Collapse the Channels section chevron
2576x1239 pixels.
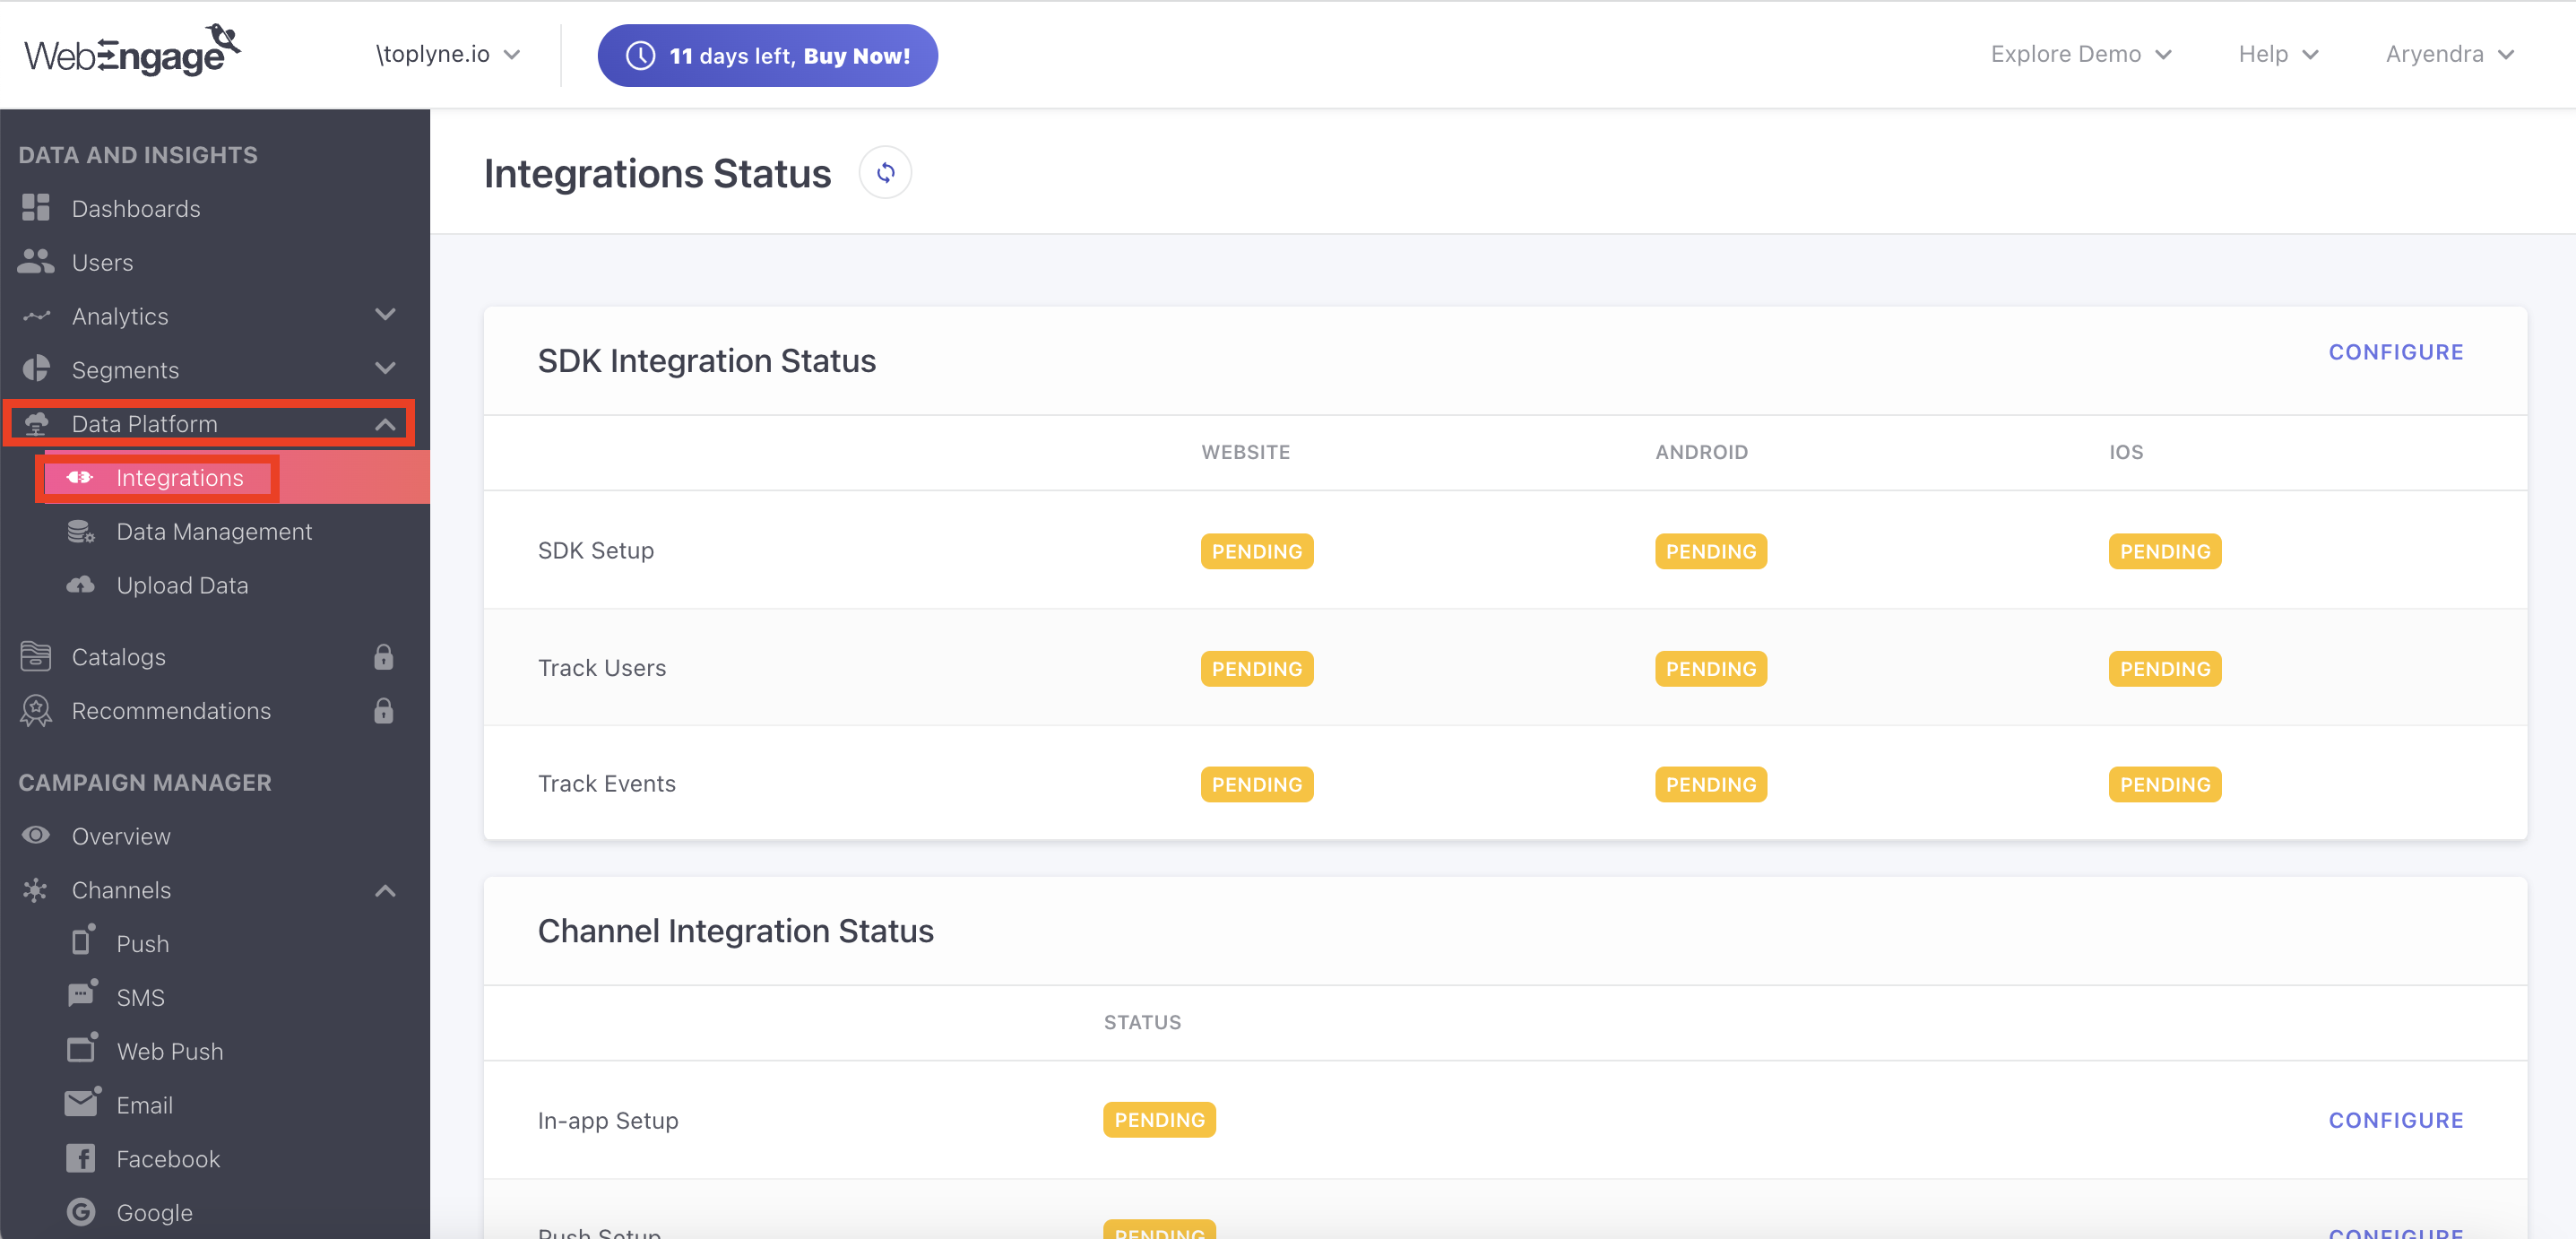[x=385, y=890]
